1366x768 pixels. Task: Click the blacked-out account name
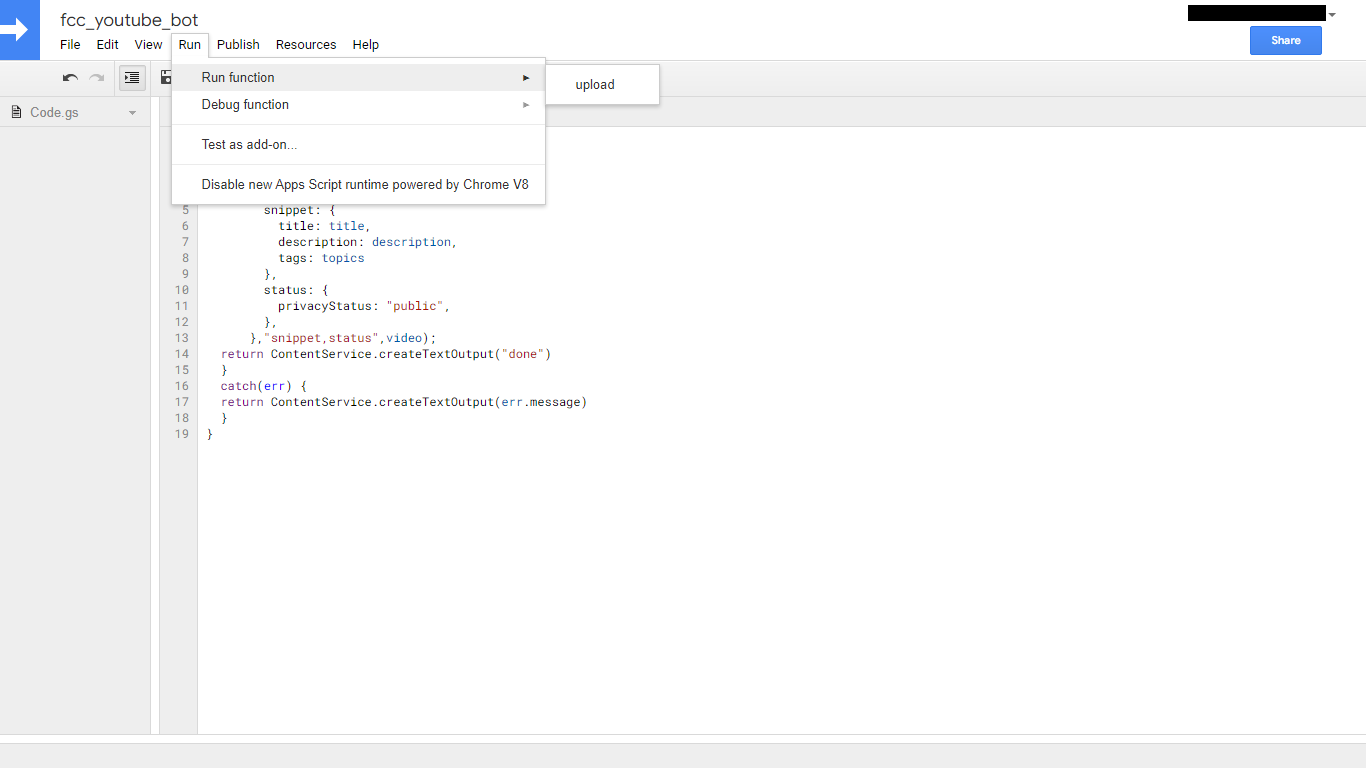(x=1256, y=13)
